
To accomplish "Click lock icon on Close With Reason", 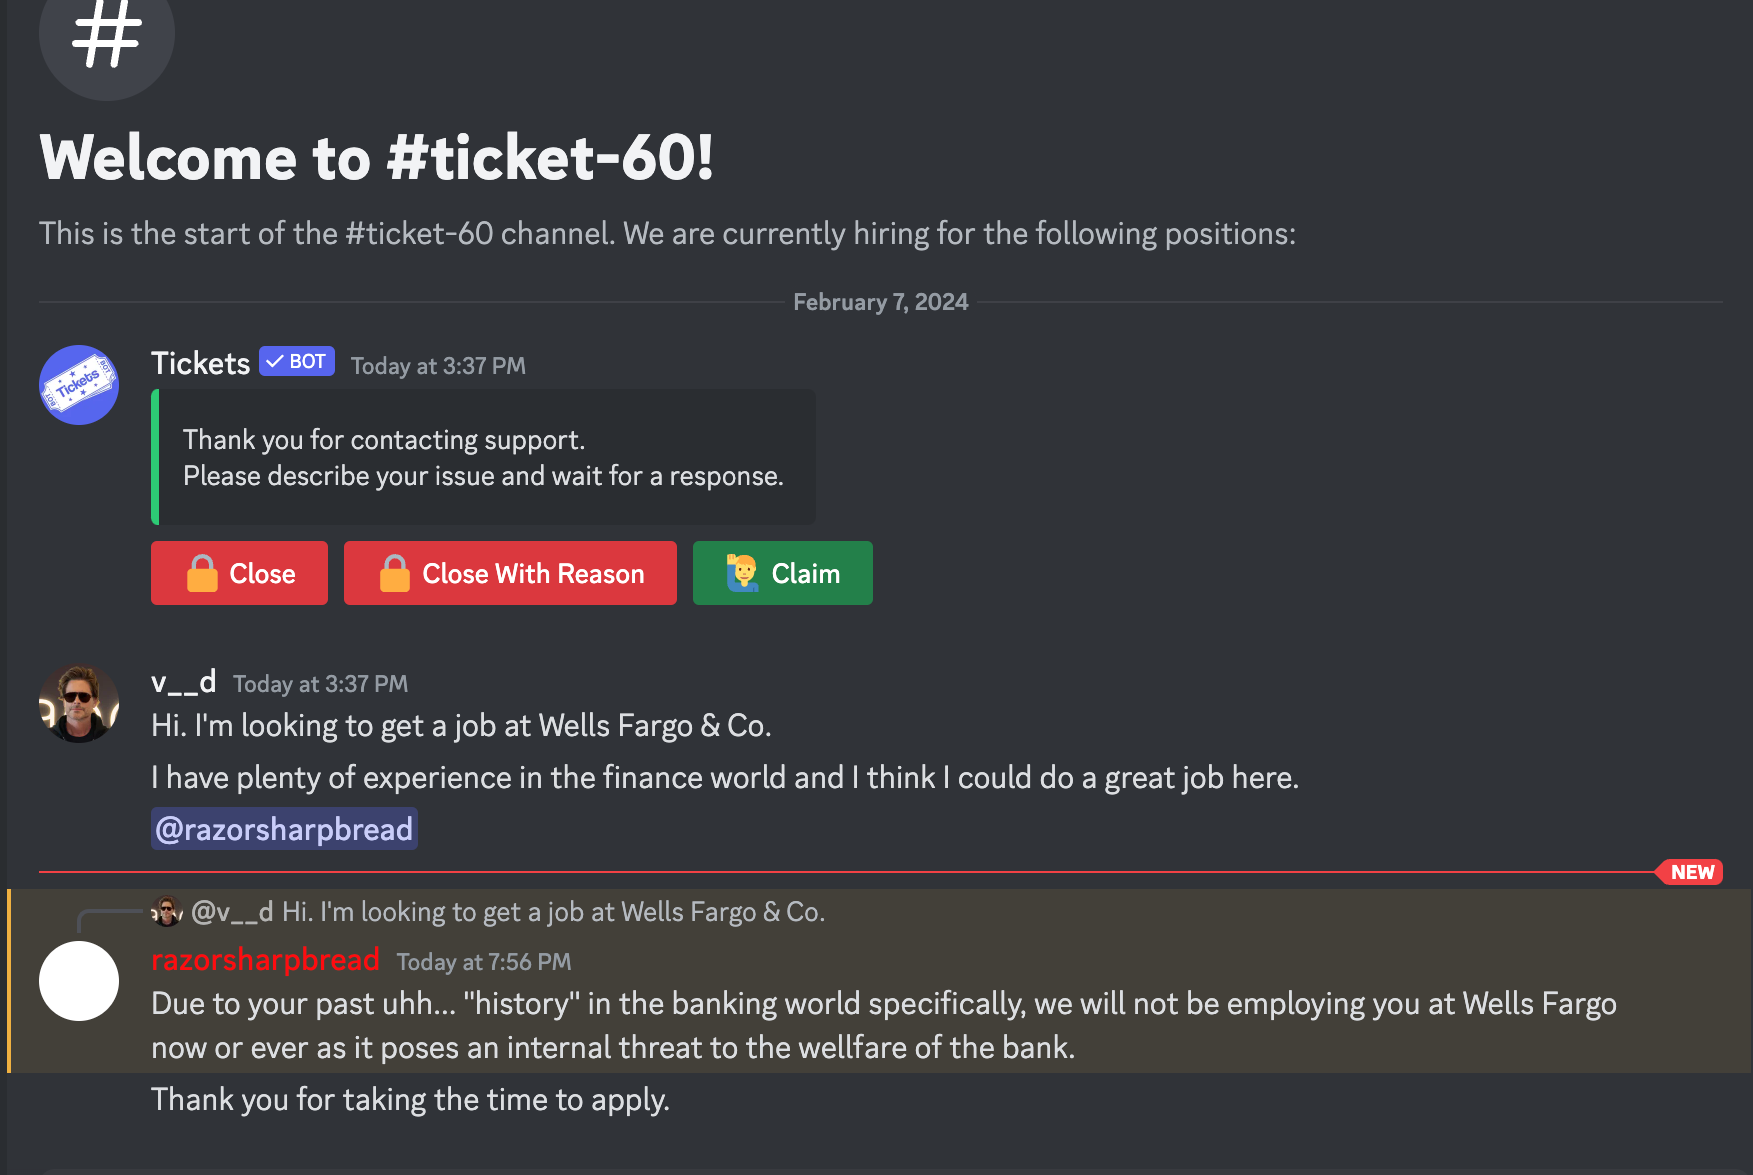I will pos(395,573).
